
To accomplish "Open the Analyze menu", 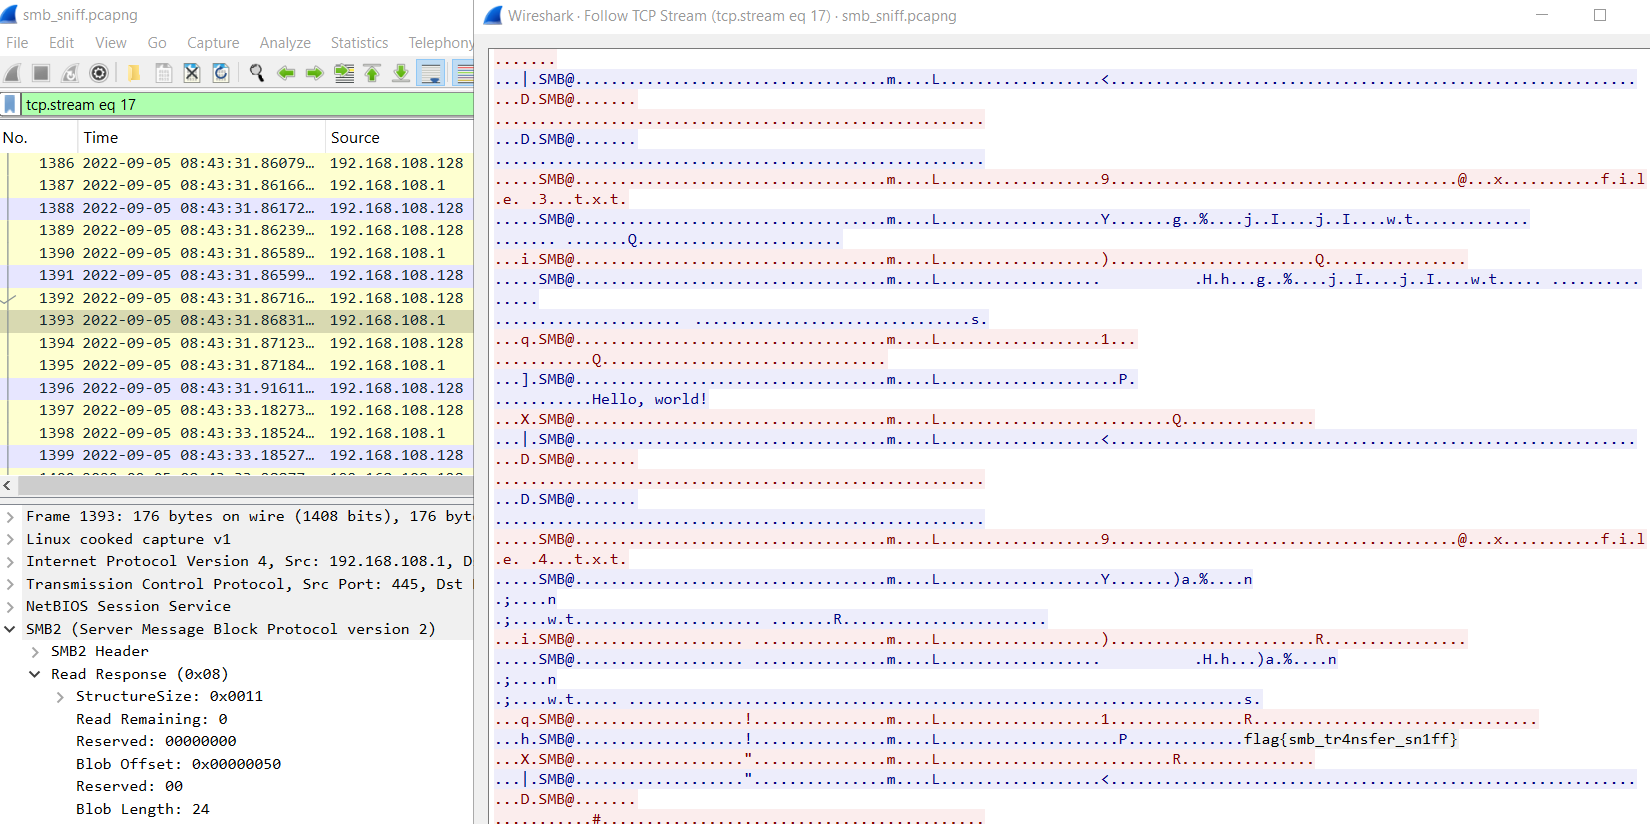I will [285, 43].
